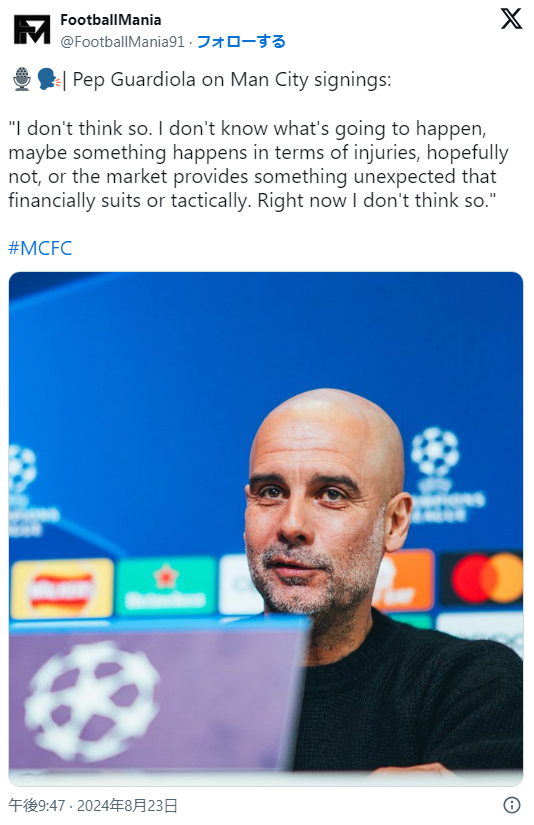Click the Heineken logo in the photo

pos(166,586)
